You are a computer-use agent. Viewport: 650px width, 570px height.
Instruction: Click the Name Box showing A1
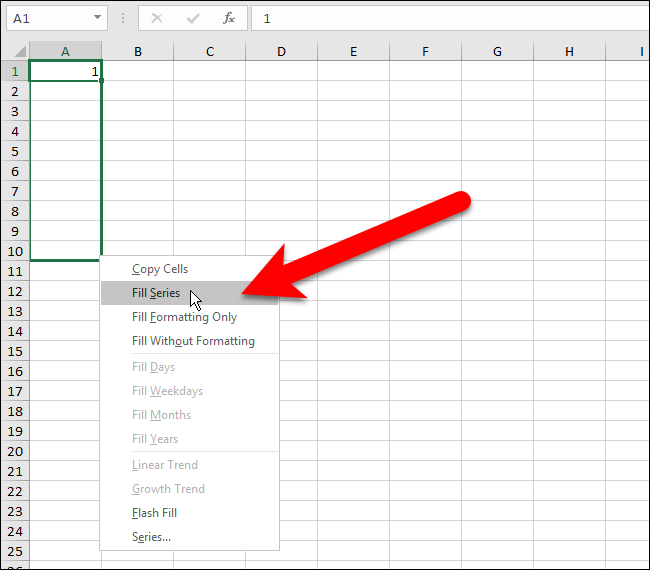pyautogui.click(x=57, y=18)
